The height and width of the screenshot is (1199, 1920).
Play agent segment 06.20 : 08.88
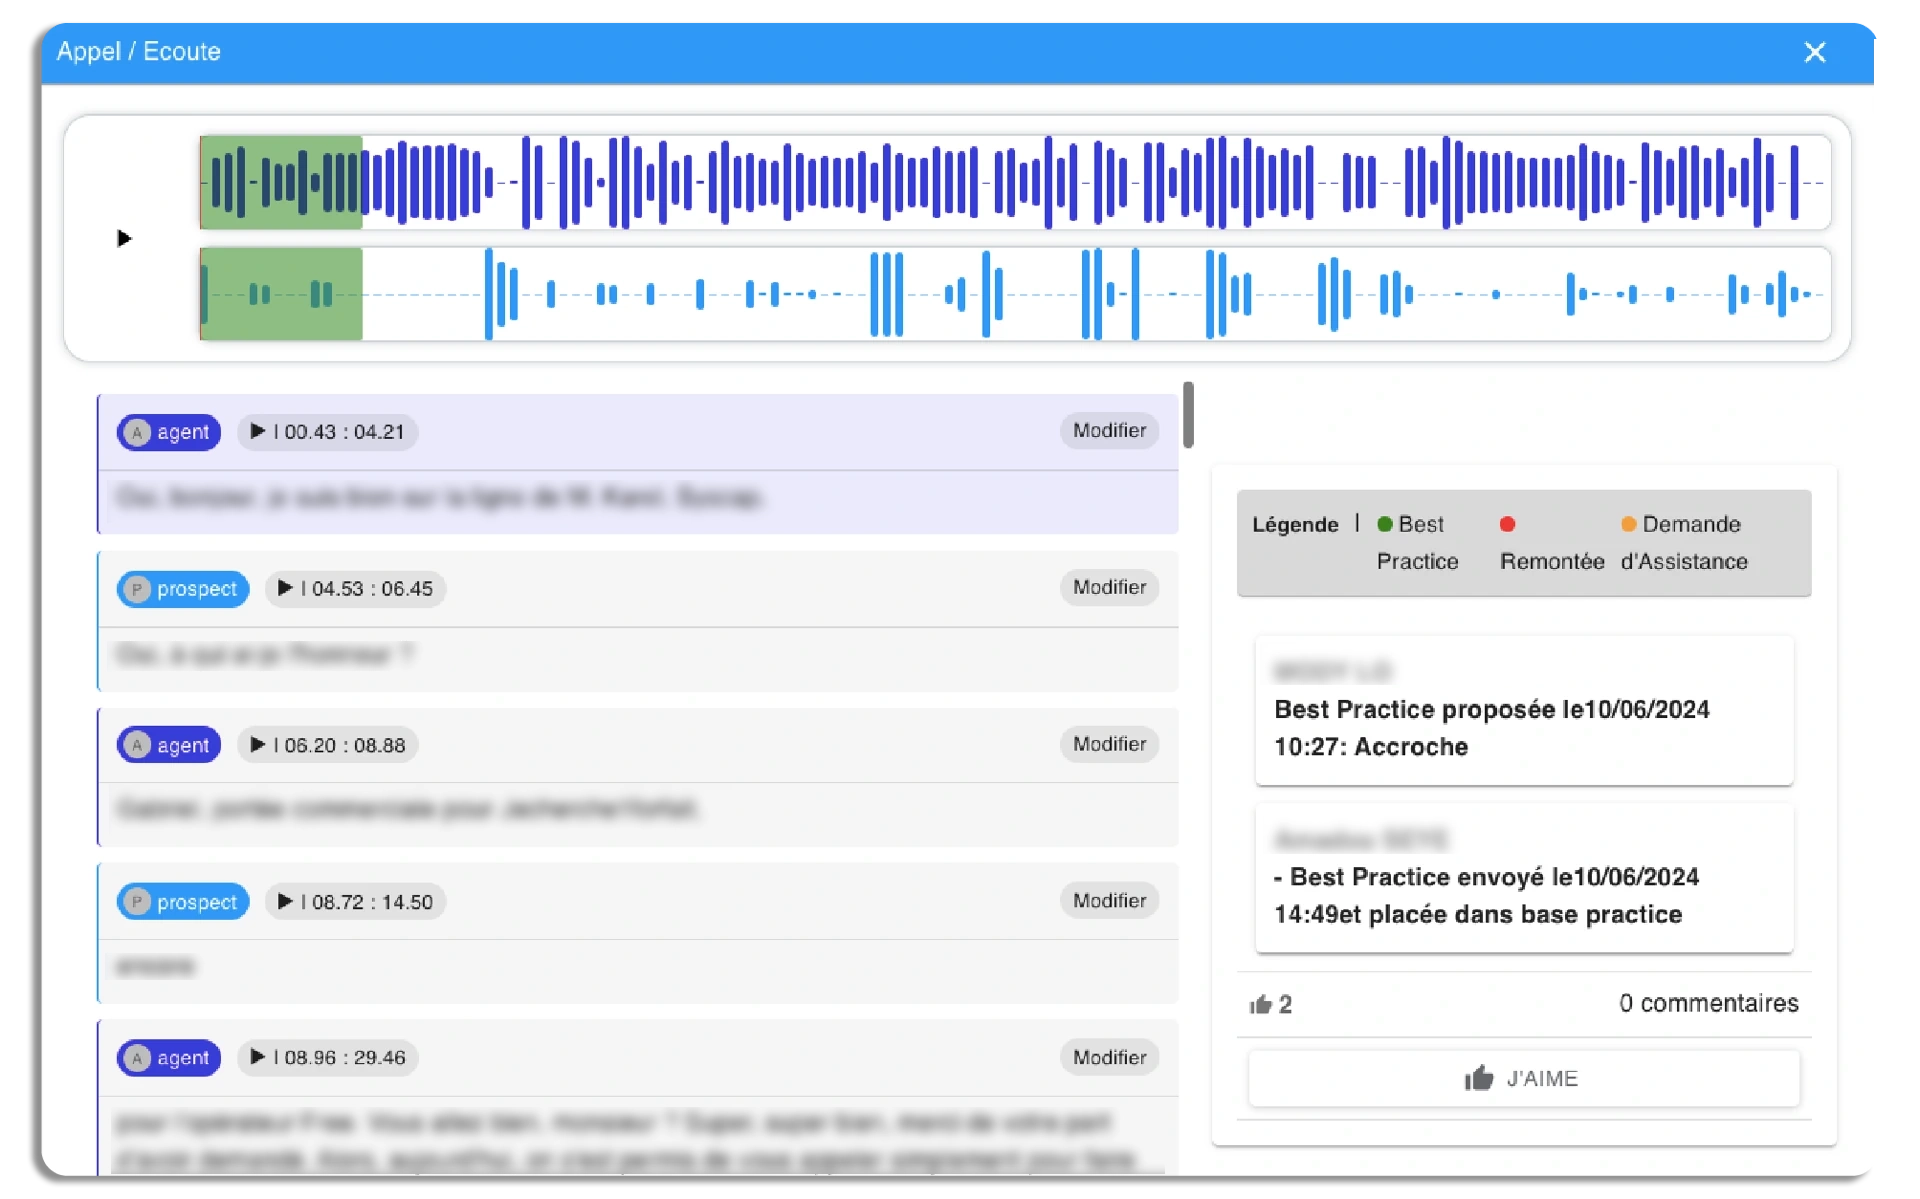point(258,745)
